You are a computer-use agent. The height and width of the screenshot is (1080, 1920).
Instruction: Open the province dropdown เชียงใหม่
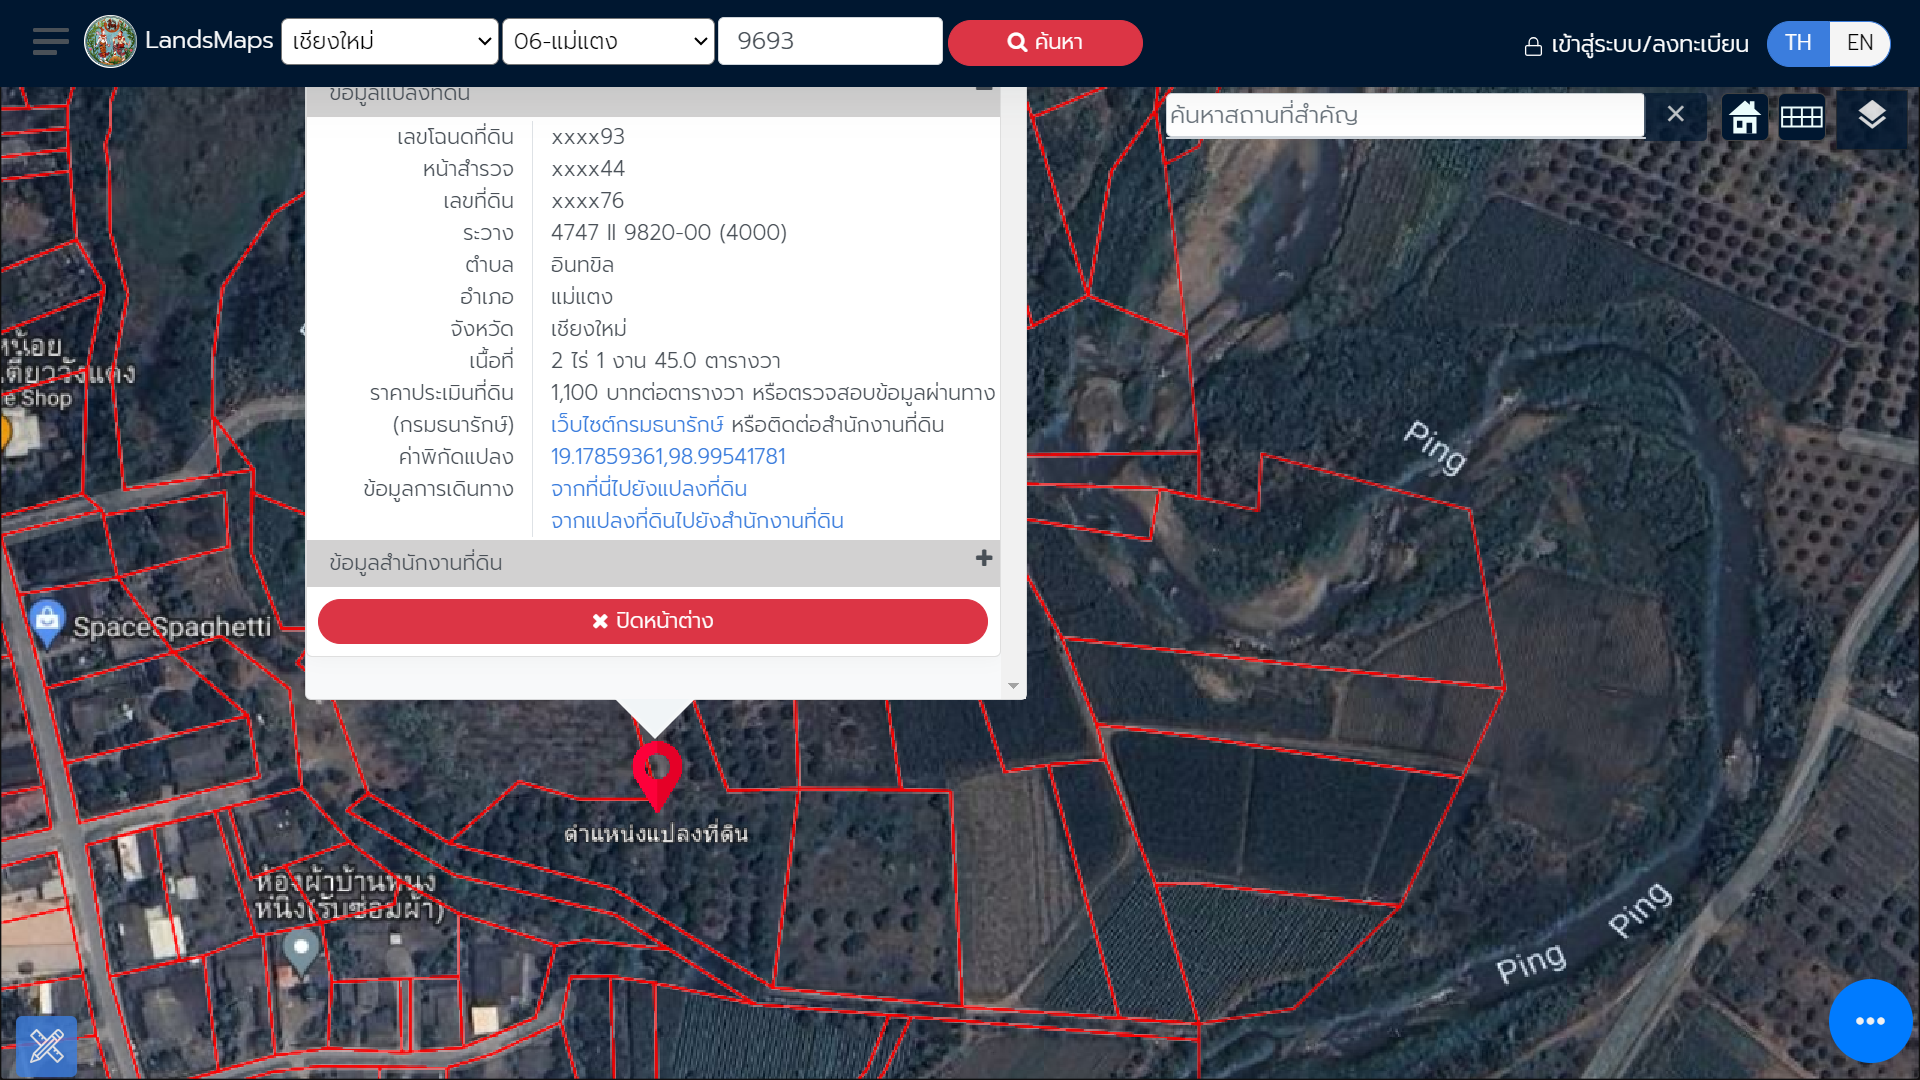pyautogui.click(x=390, y=42)
